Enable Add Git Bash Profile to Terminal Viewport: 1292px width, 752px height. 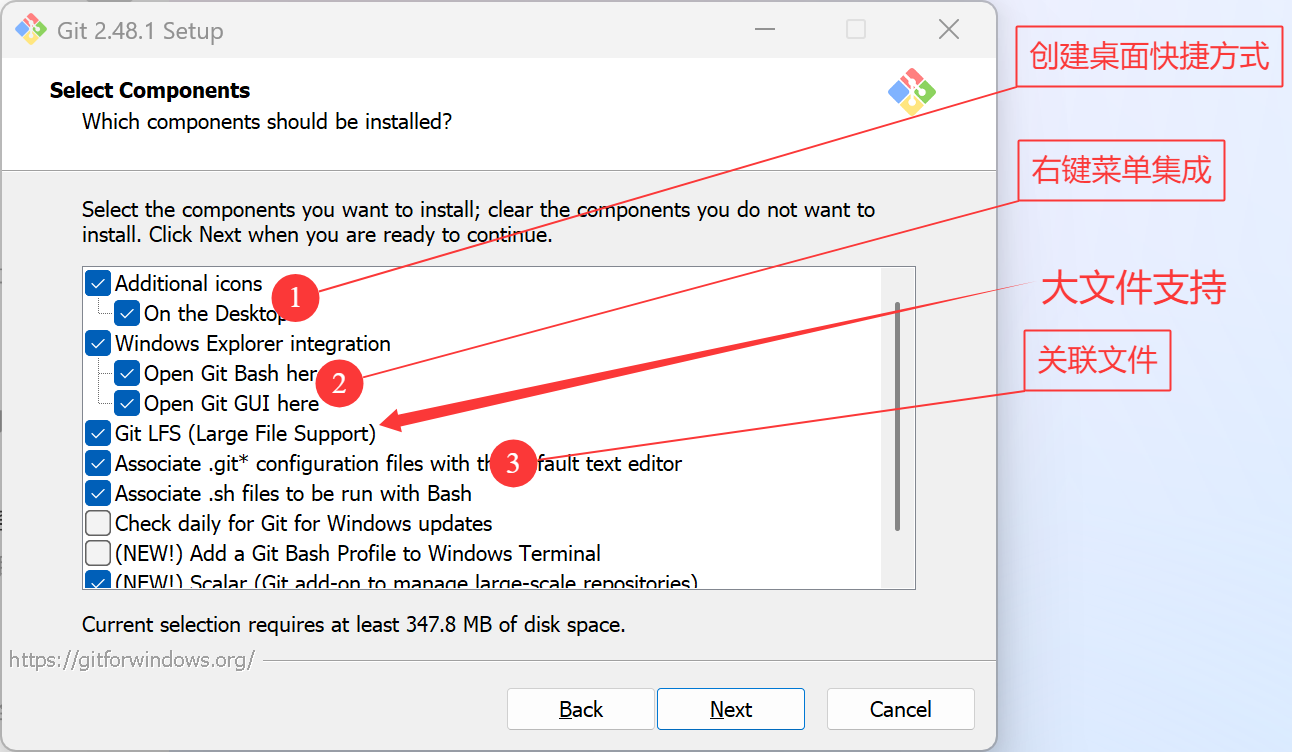pos(98,554)
